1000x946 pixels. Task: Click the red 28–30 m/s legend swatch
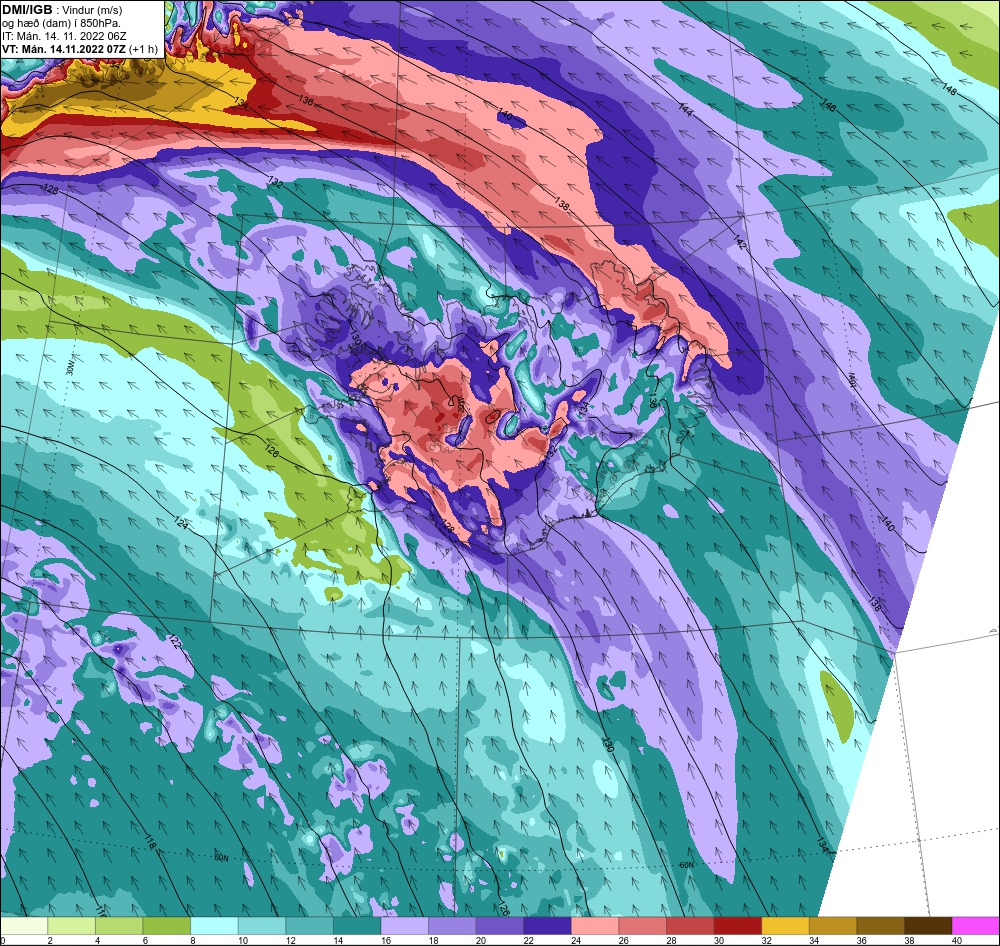coord(690,926)
